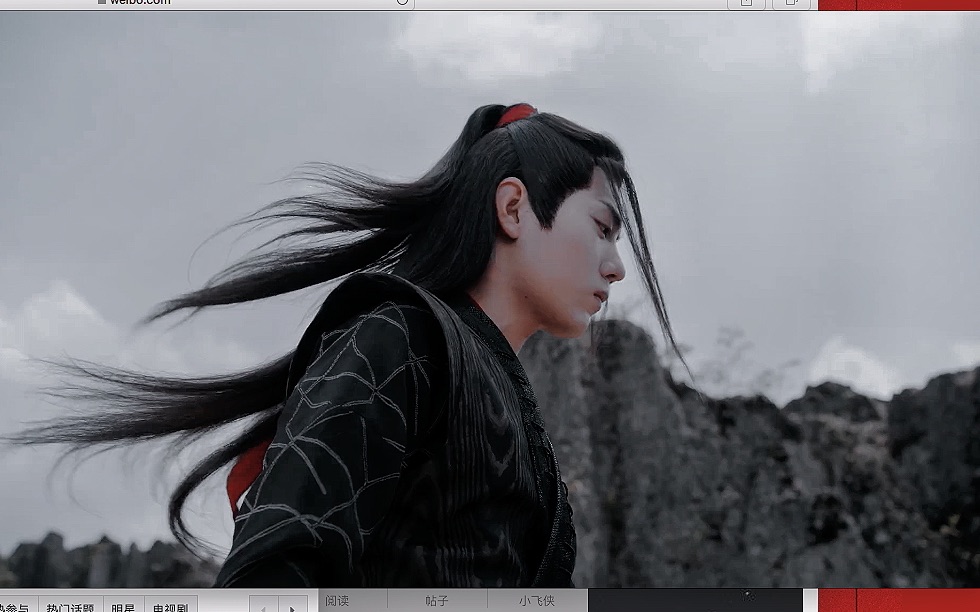This screenshot has height=612, width=980.
Task: Select the 帖子 tab
Action: pos(437,601)
